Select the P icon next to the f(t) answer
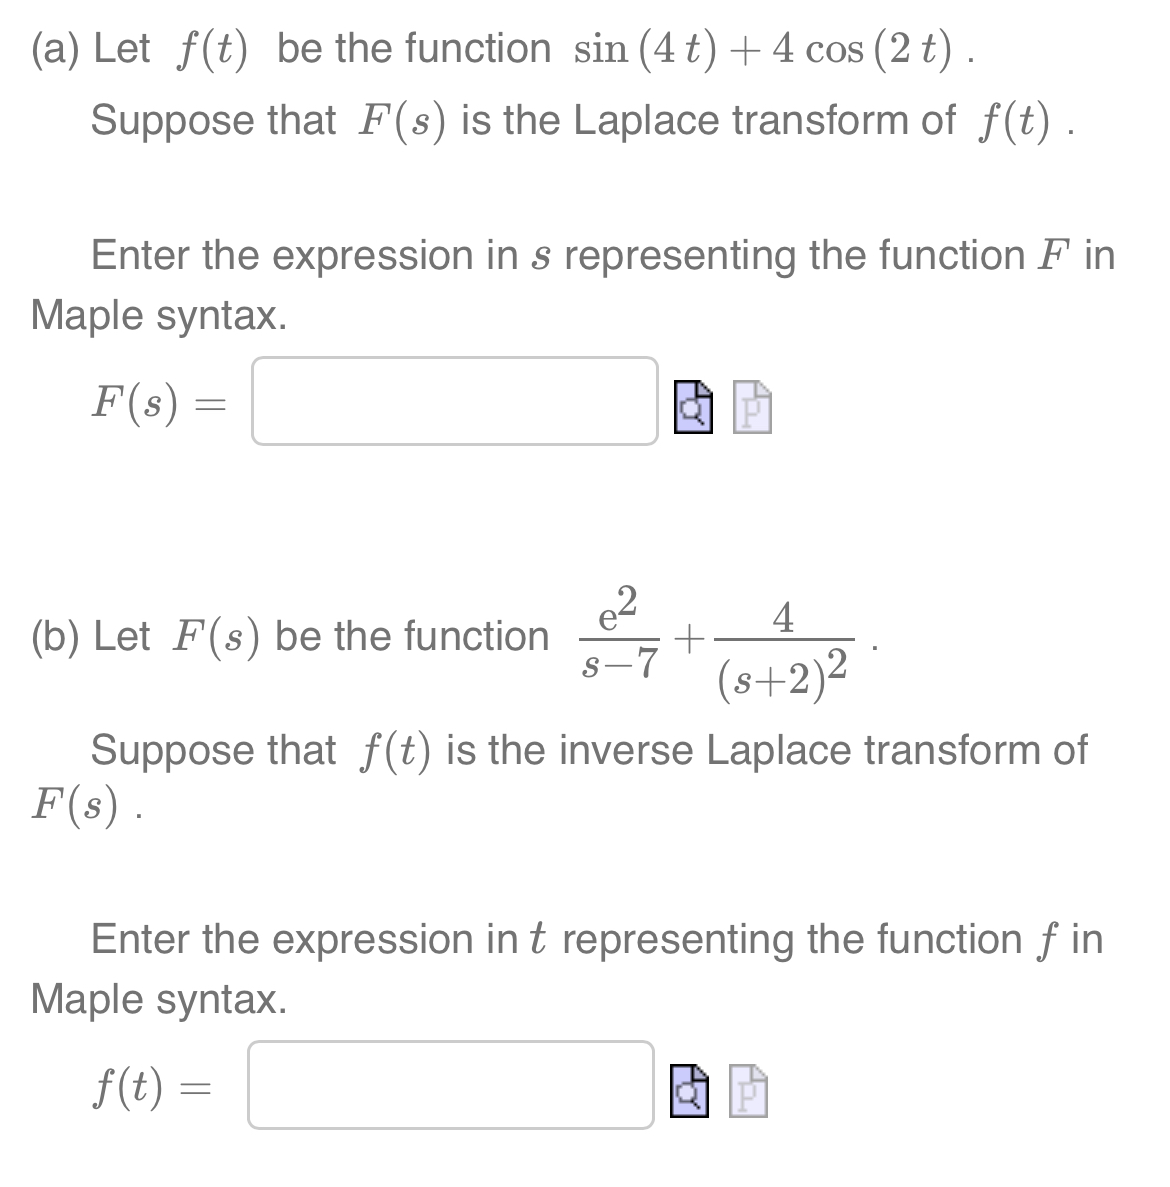Viewport: 1170px width, 1187px height. 750,1090
